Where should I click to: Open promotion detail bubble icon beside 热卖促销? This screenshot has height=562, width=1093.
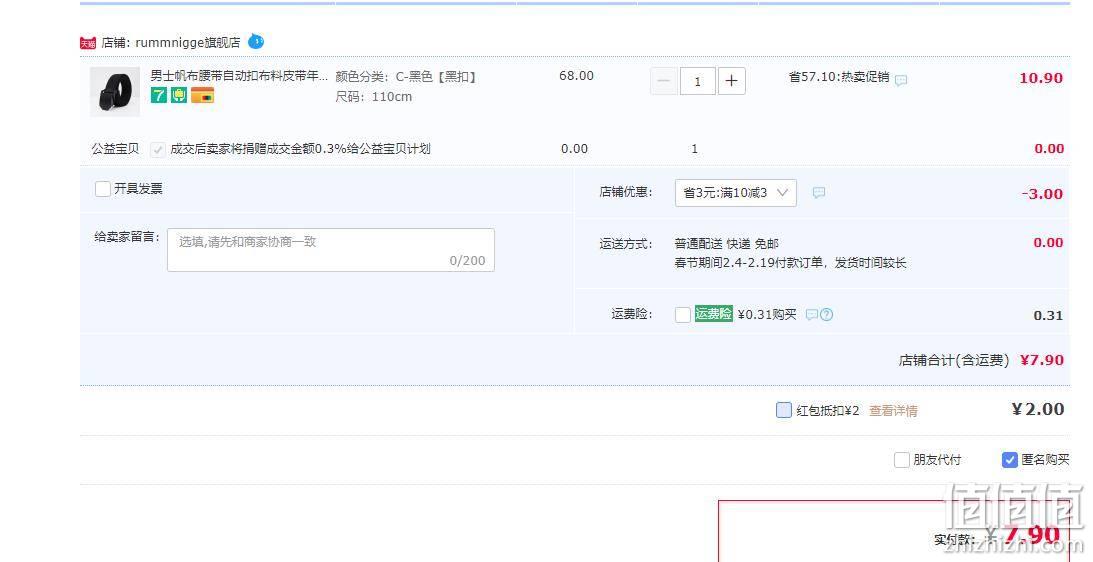click(901, 80)
